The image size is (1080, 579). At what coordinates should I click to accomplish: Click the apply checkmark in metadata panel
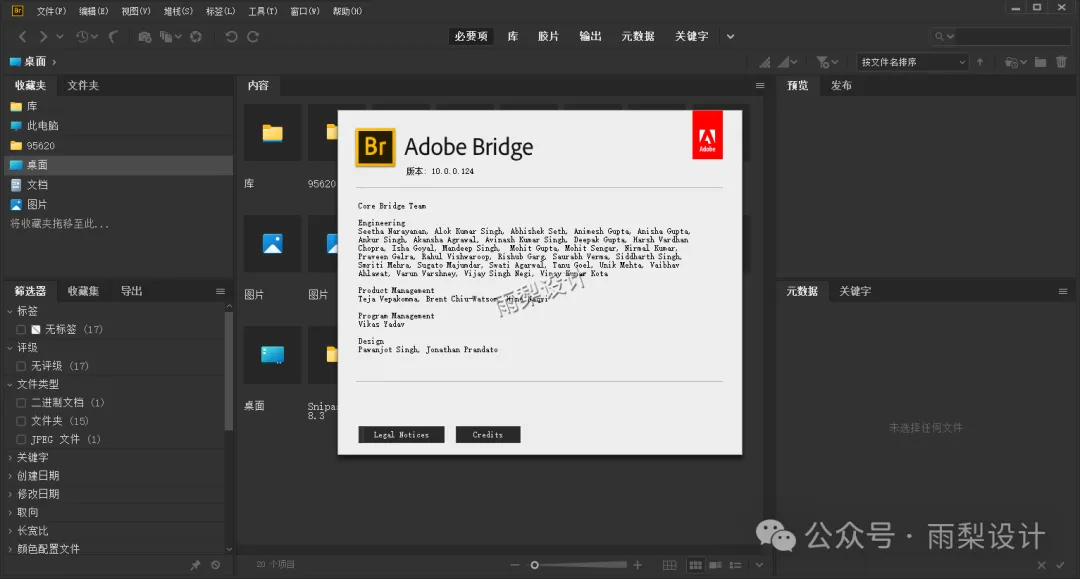click(1061, 565)
